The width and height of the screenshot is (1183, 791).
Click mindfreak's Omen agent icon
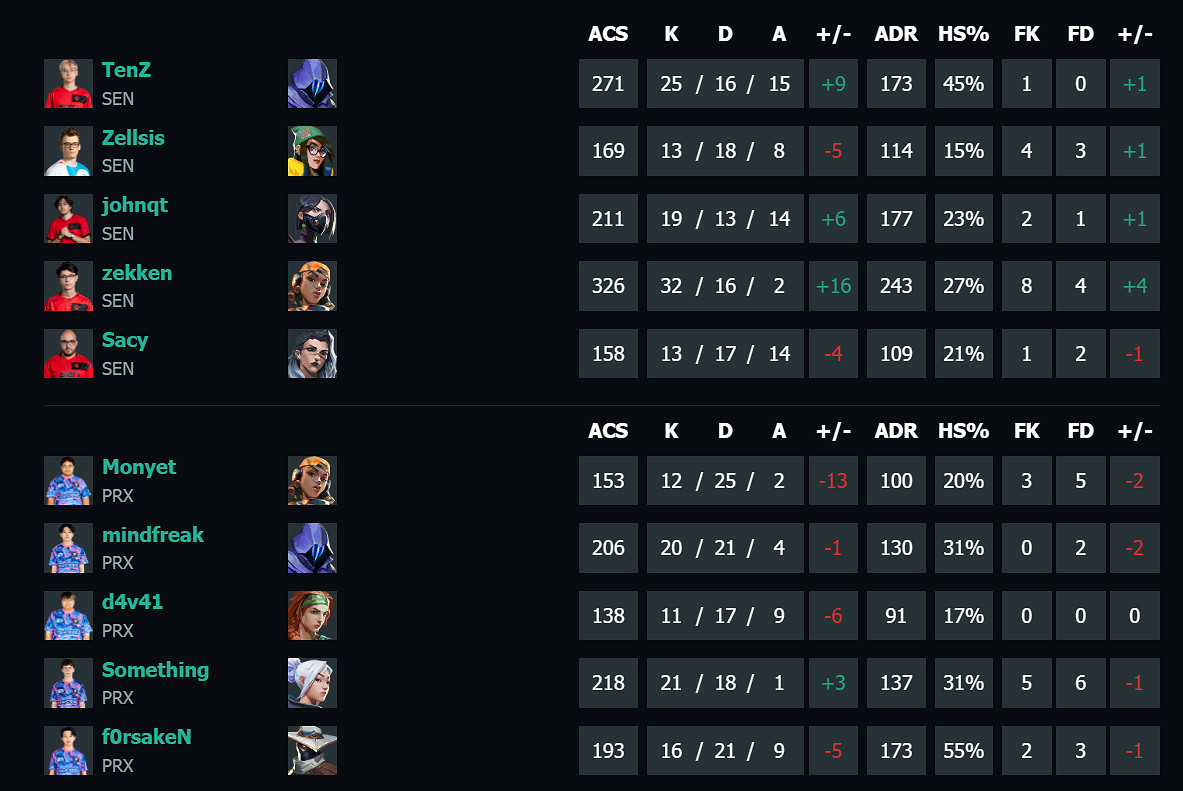[312, 548]
